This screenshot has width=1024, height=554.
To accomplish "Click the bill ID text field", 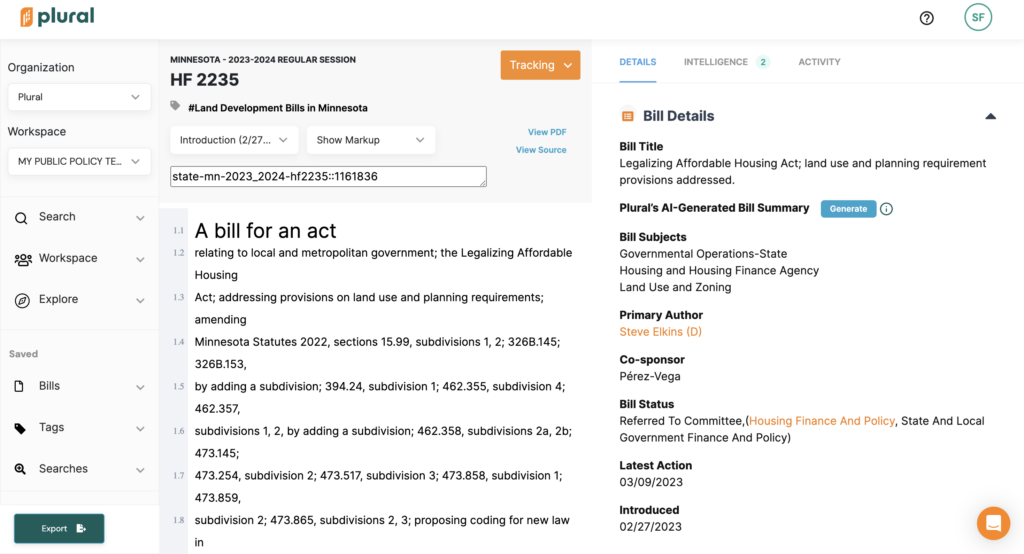I will tap(328, 177).
